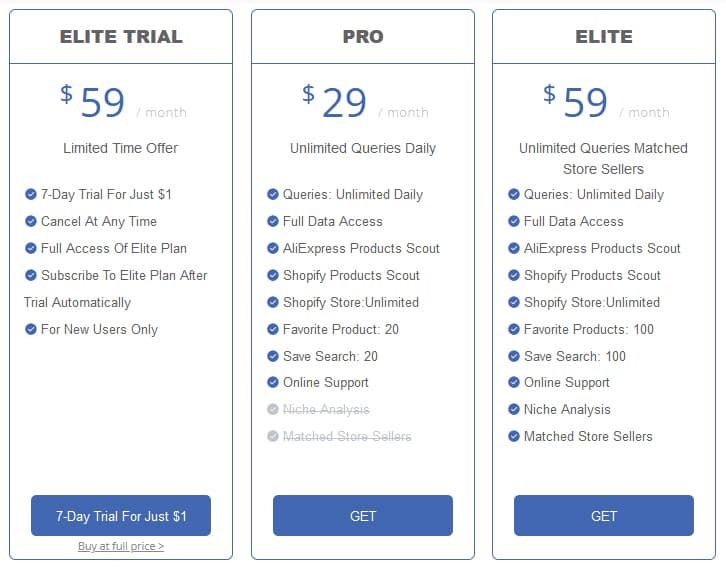Click checkmark next to Favorite Products: 100
This screenshot has width=726, height=568.
[x=513, y=329]
